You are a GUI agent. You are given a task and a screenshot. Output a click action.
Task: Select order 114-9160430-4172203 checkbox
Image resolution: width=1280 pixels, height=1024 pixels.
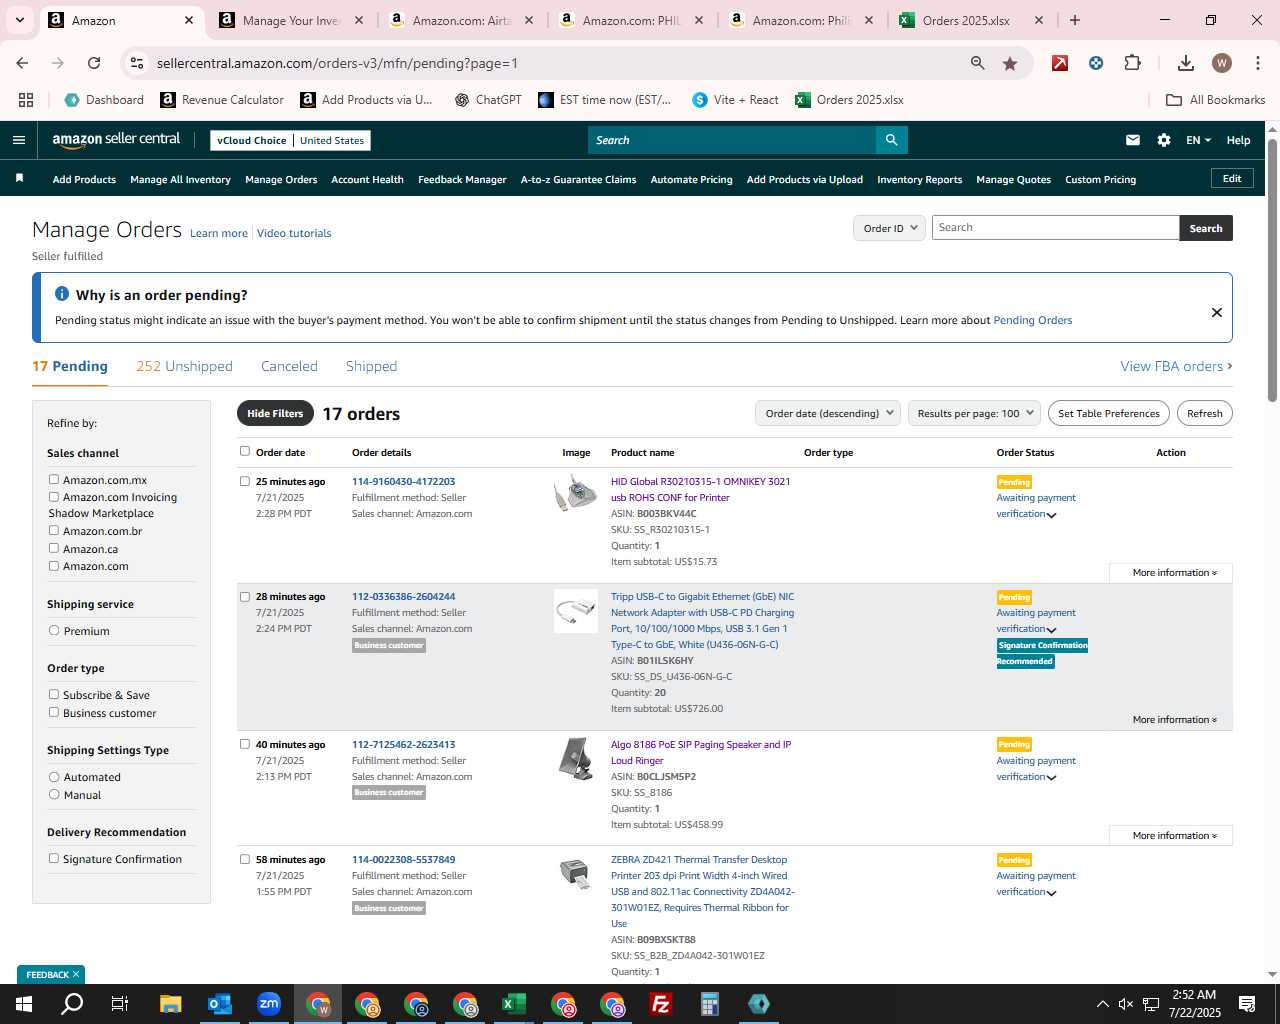click(x=245, y=481)
